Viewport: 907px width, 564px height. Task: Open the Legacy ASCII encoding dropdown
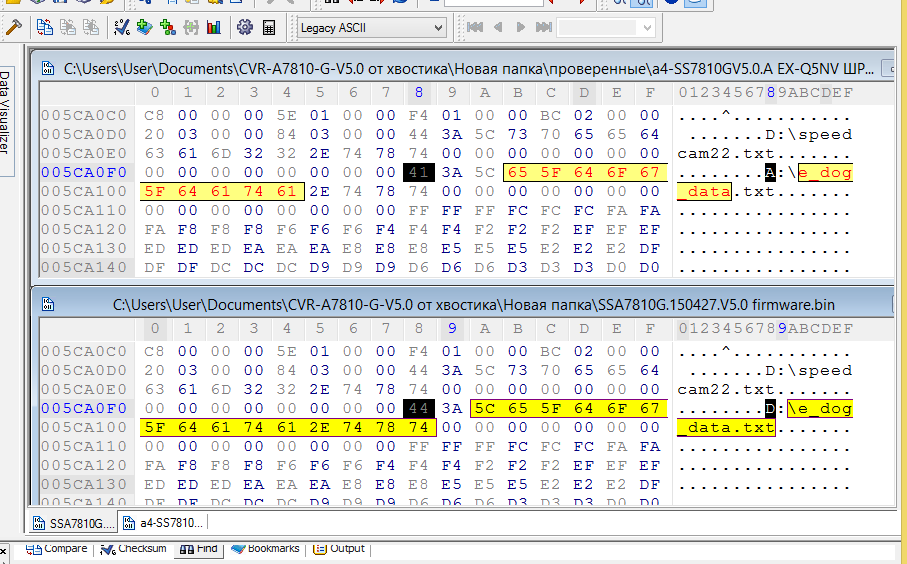coord(371,27)
